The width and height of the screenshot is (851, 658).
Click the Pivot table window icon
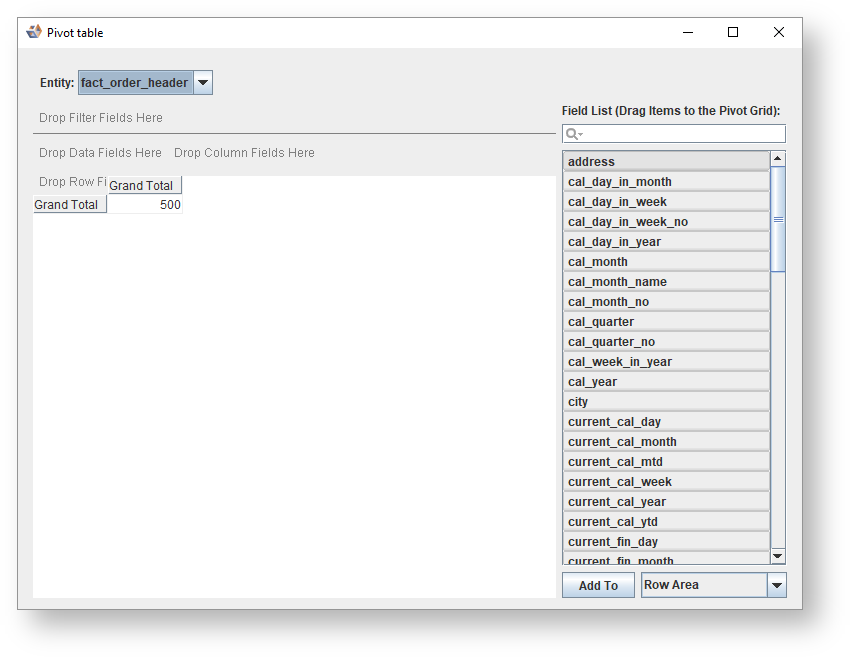[x=34, y=32]
